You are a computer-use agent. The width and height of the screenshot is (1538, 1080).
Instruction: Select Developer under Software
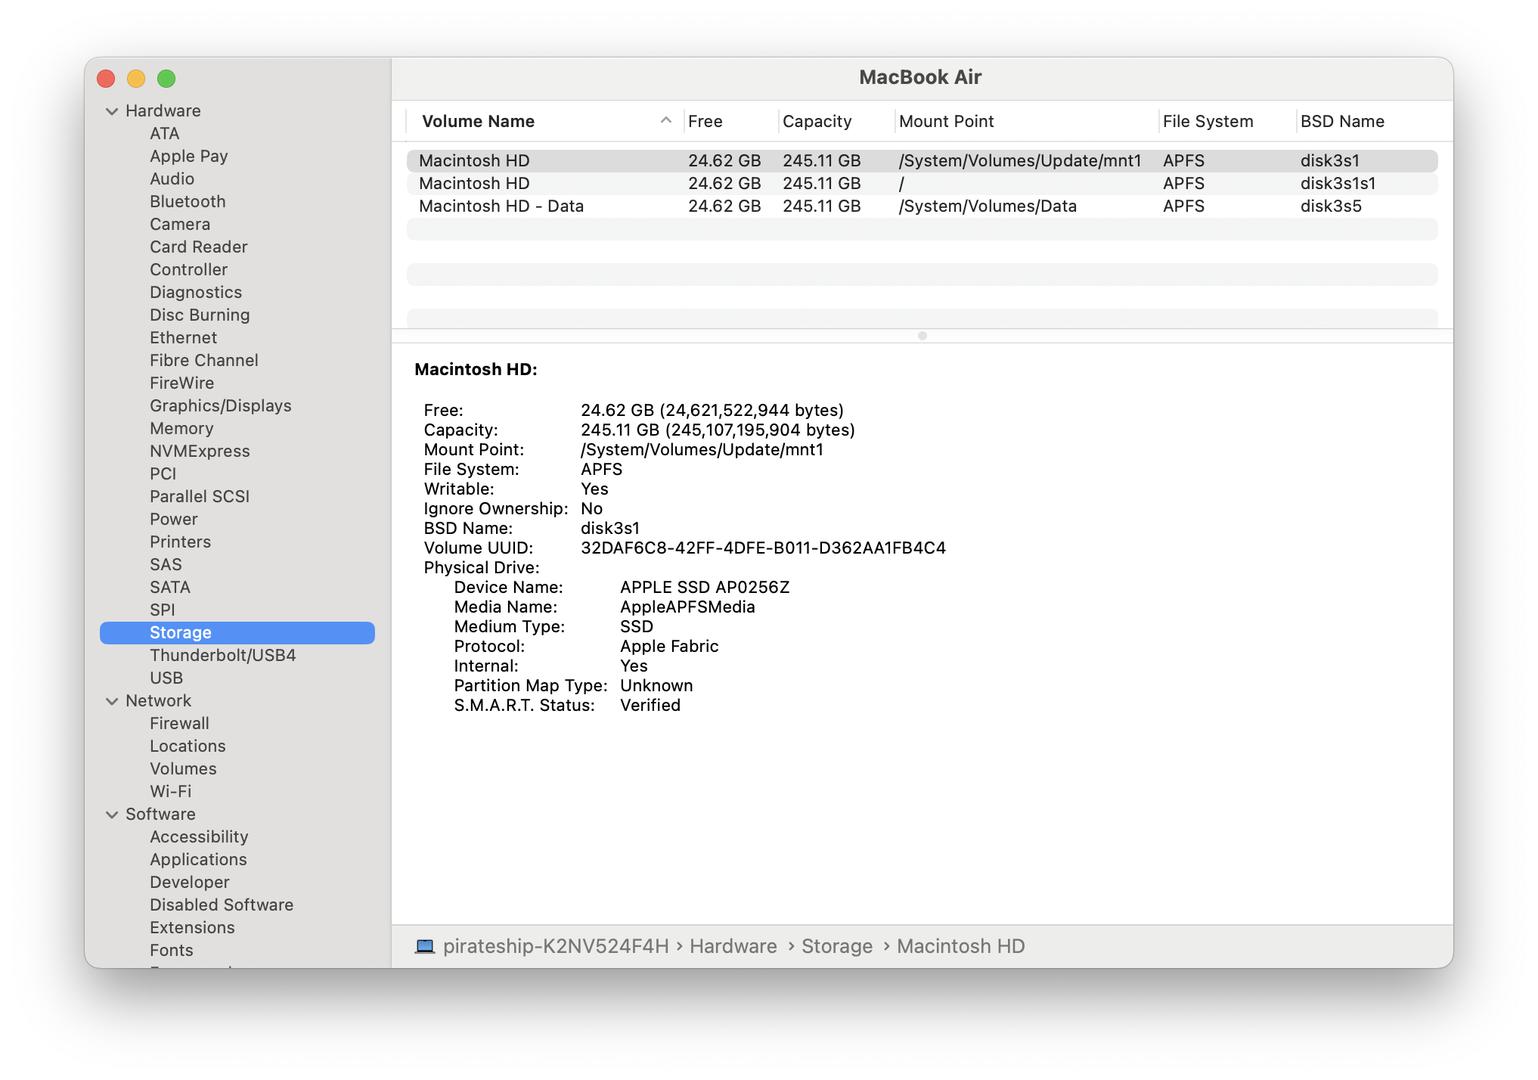(190, 882)
